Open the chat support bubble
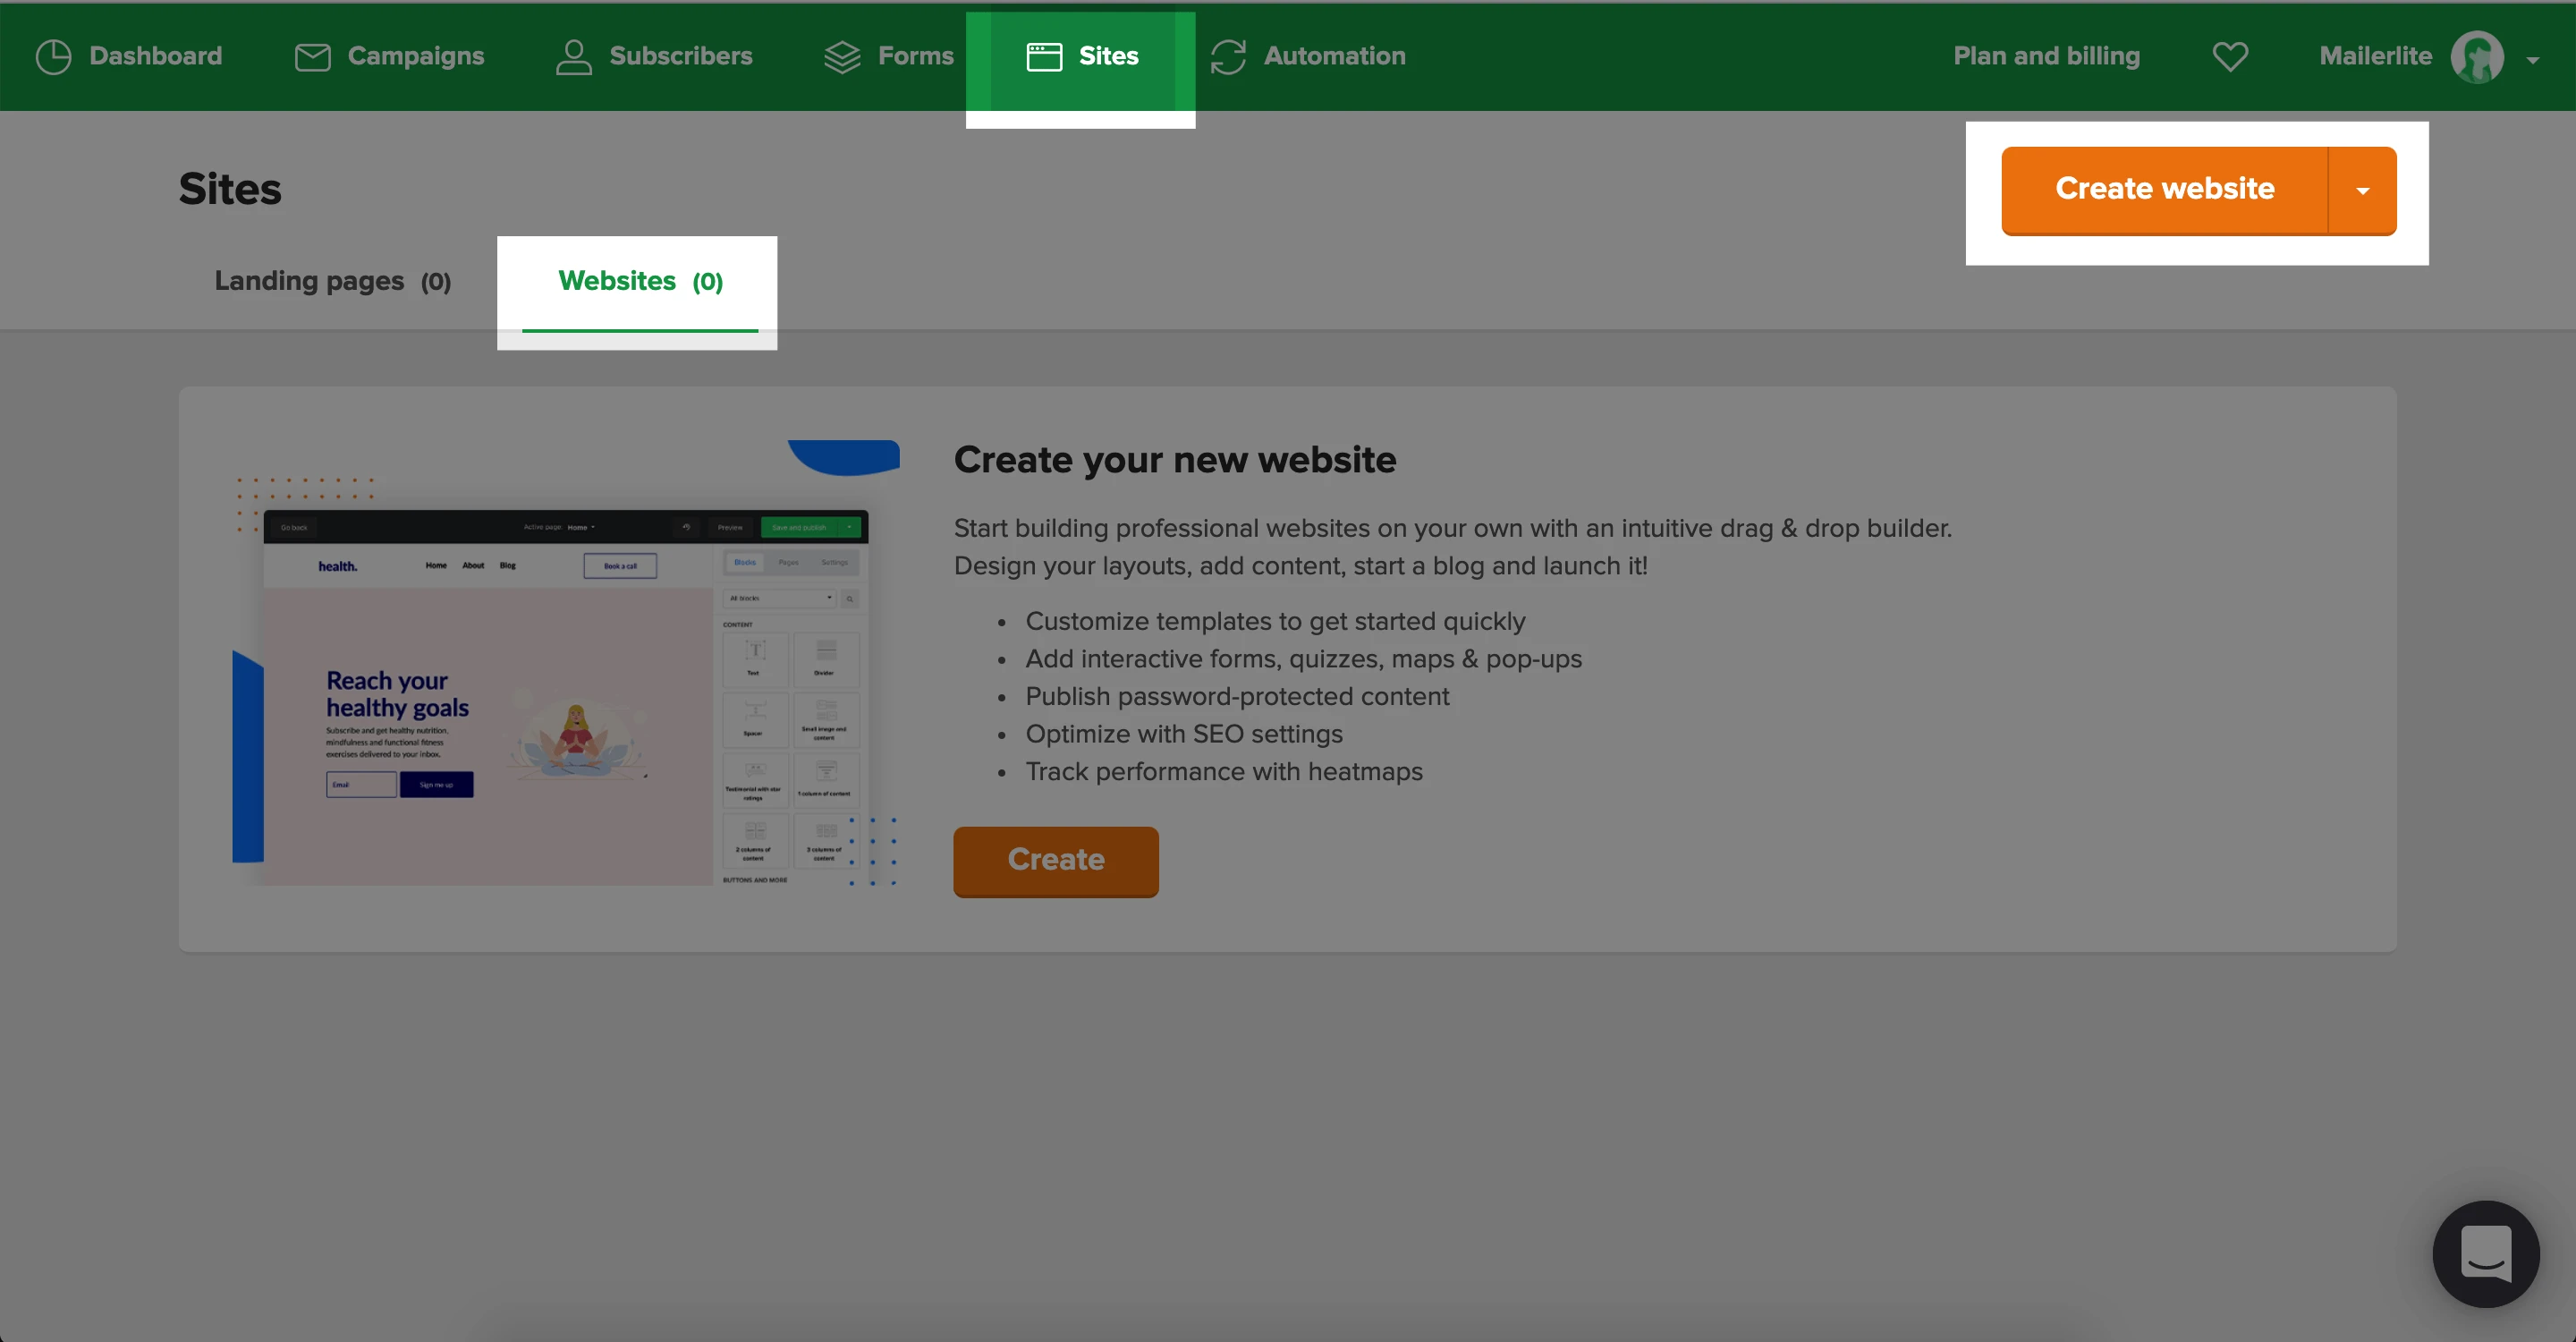The width and height of the screenshot is (2576, 1342). [x=2485, y=1253]
